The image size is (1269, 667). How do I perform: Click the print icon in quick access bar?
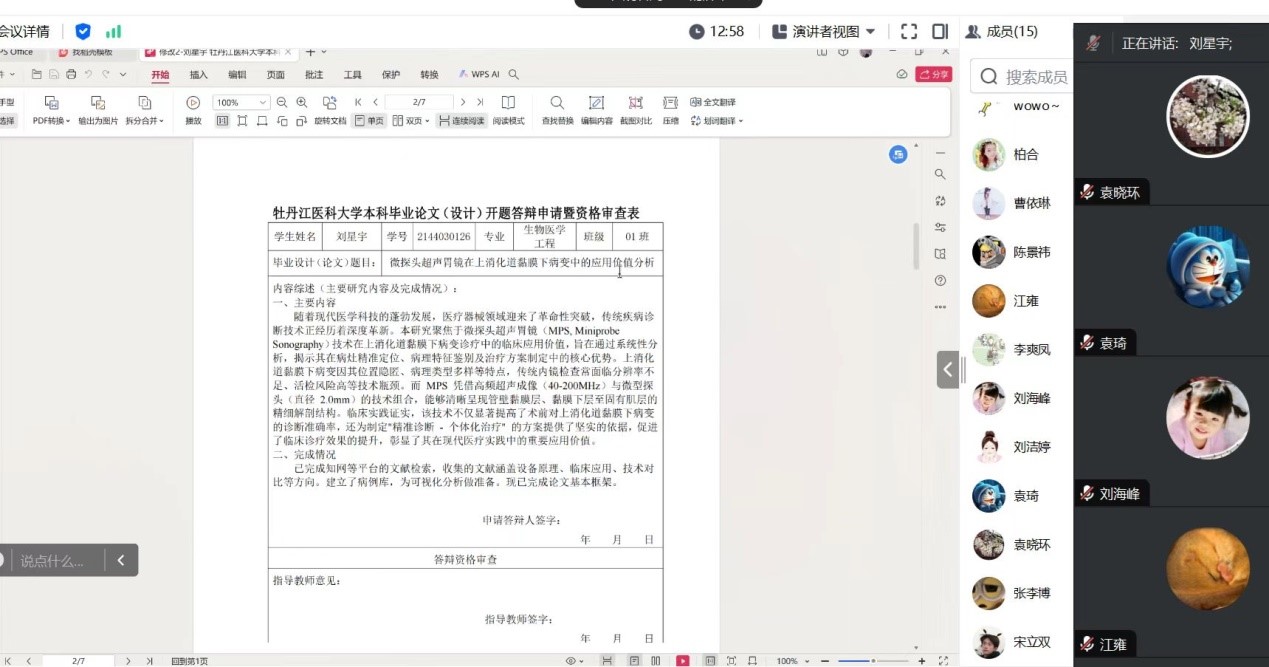tap(71, 74)
